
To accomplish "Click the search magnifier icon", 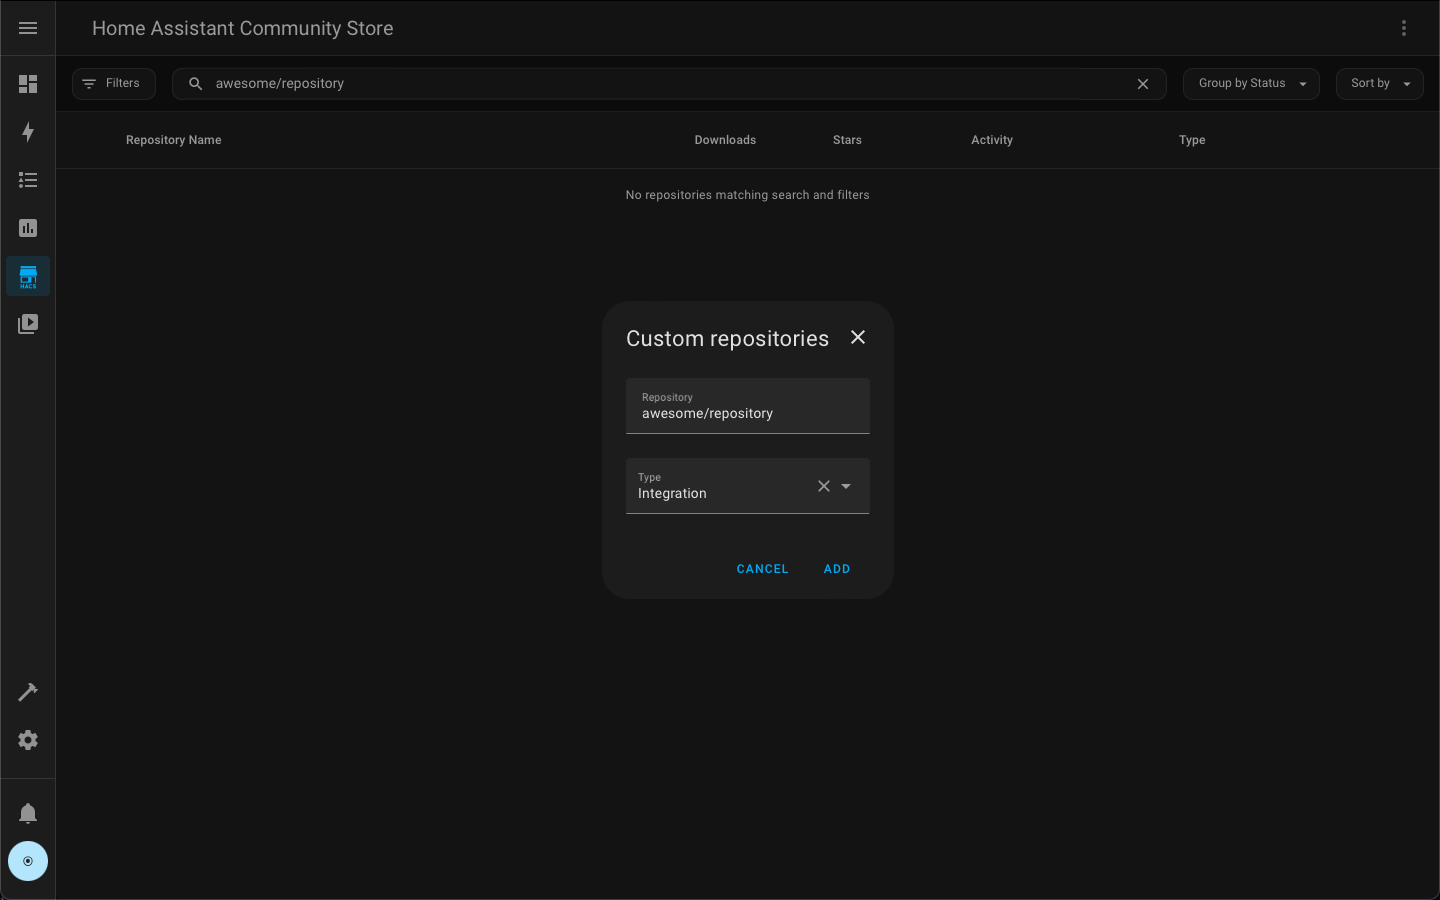I will (195, 83).
